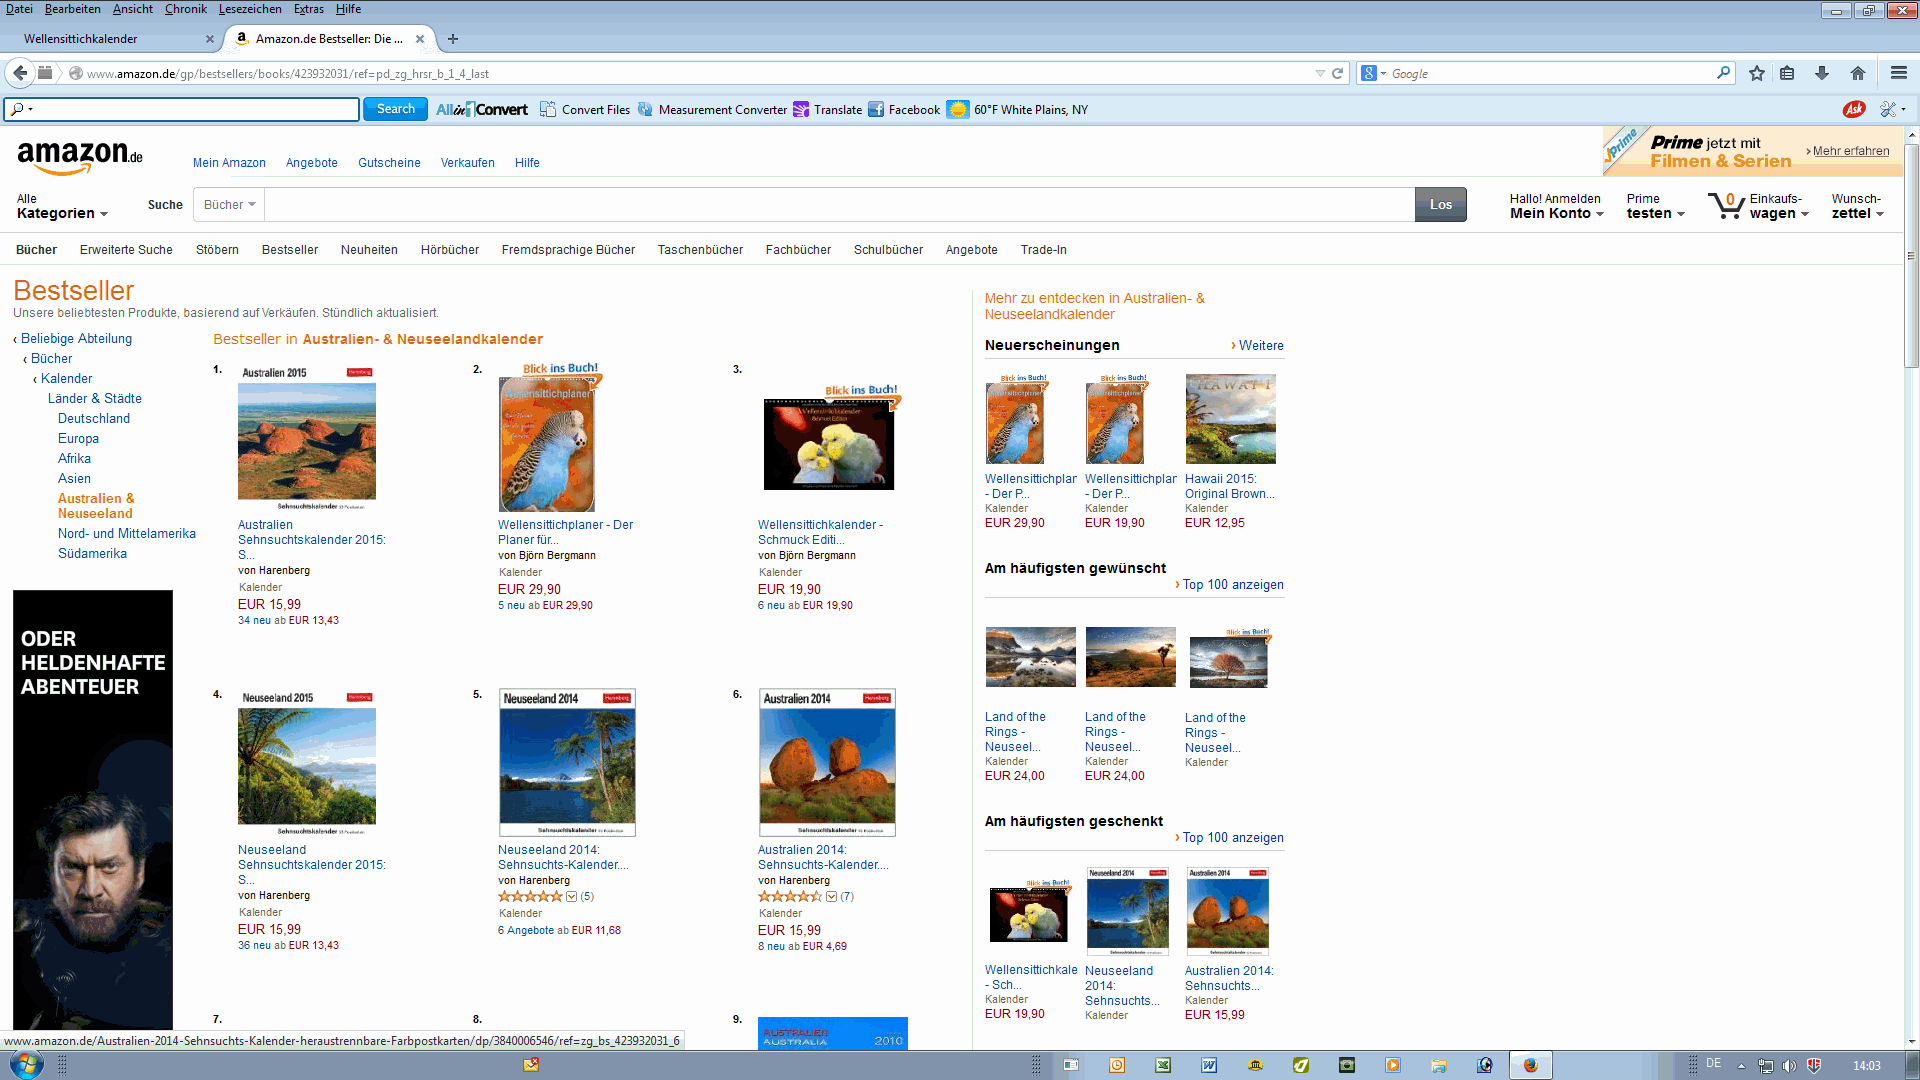Viewport: 1920px width, 1080px height.
Task: Open the Hawaii 2015 calendar thumbnail
Action: 1230,418
